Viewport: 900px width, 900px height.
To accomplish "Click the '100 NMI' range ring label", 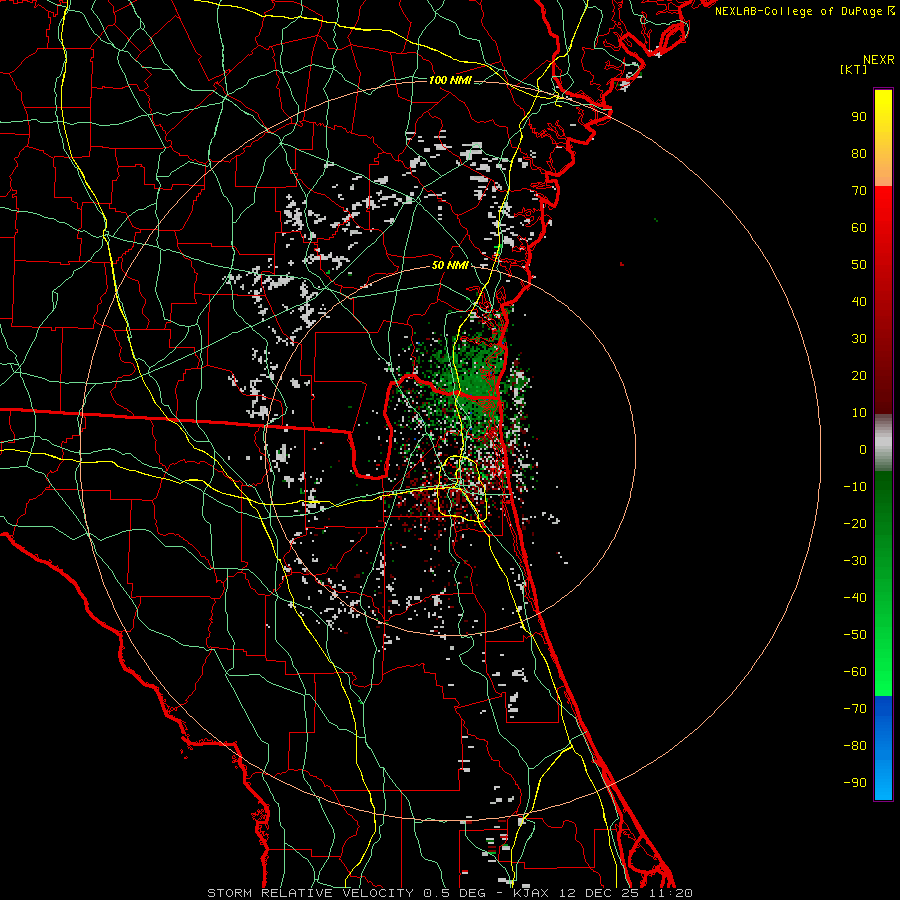I will [450, 80].
